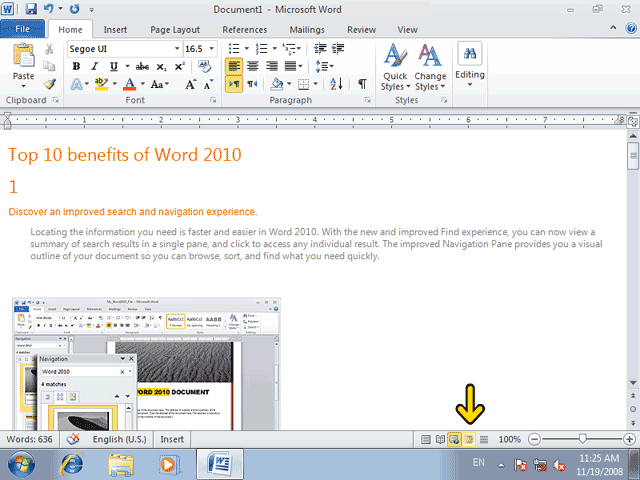The image size is (640, 480).
Task: Switch to the Insert tab
Action: 115,29
